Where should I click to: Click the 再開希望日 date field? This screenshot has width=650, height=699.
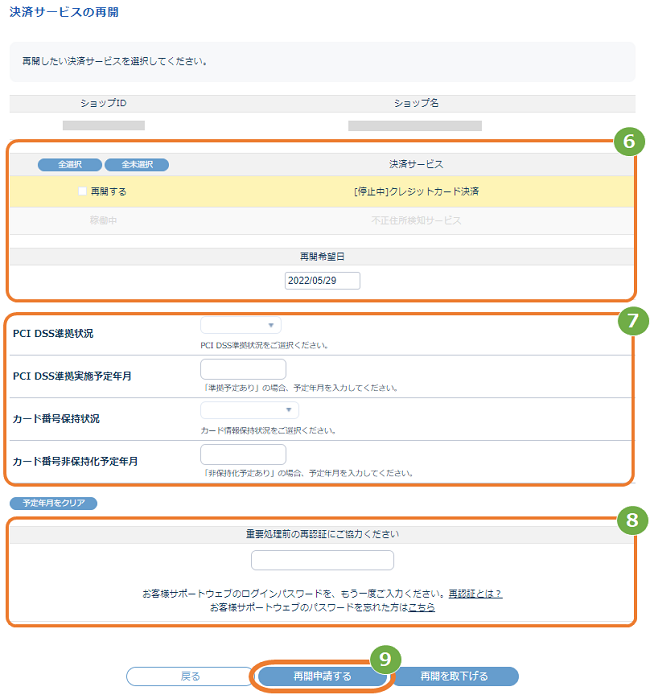(x=322, y=281)
